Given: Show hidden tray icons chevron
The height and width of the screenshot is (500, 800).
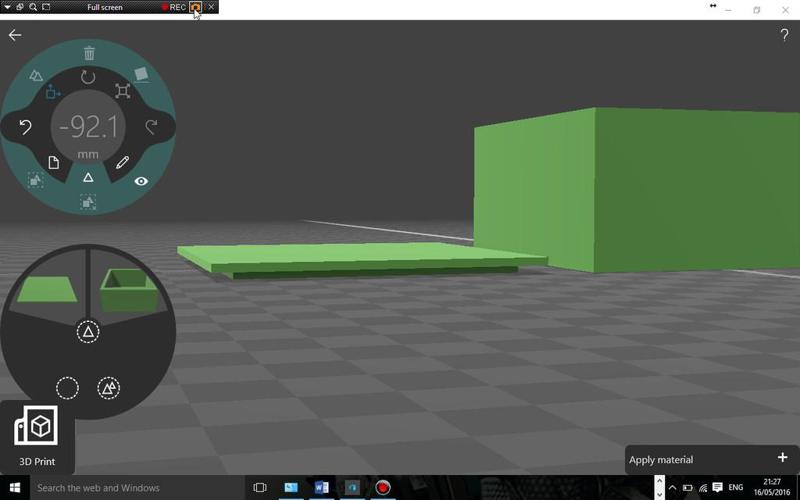Looking at the screenshot, I should (672, 488).
